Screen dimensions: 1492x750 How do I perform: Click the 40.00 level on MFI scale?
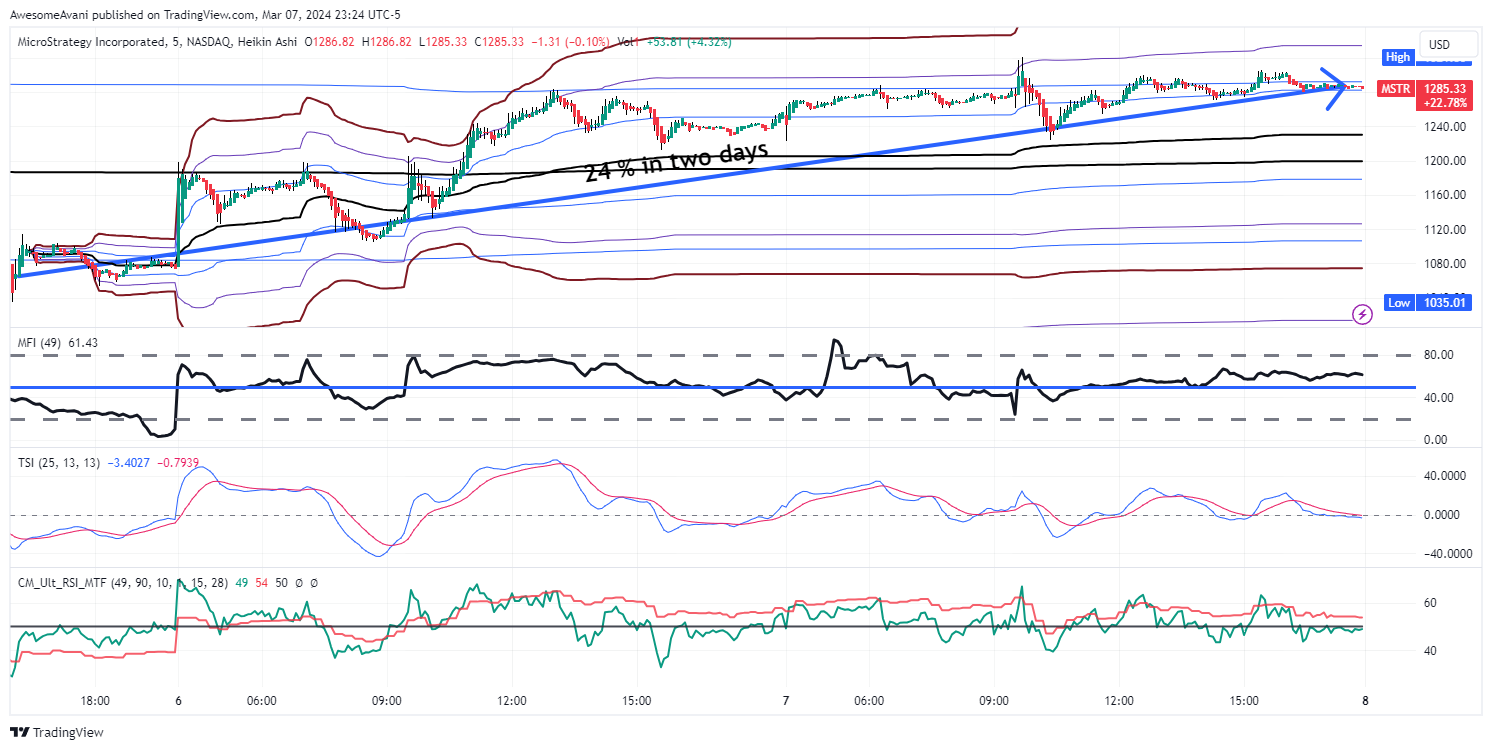pos(1437,398)
